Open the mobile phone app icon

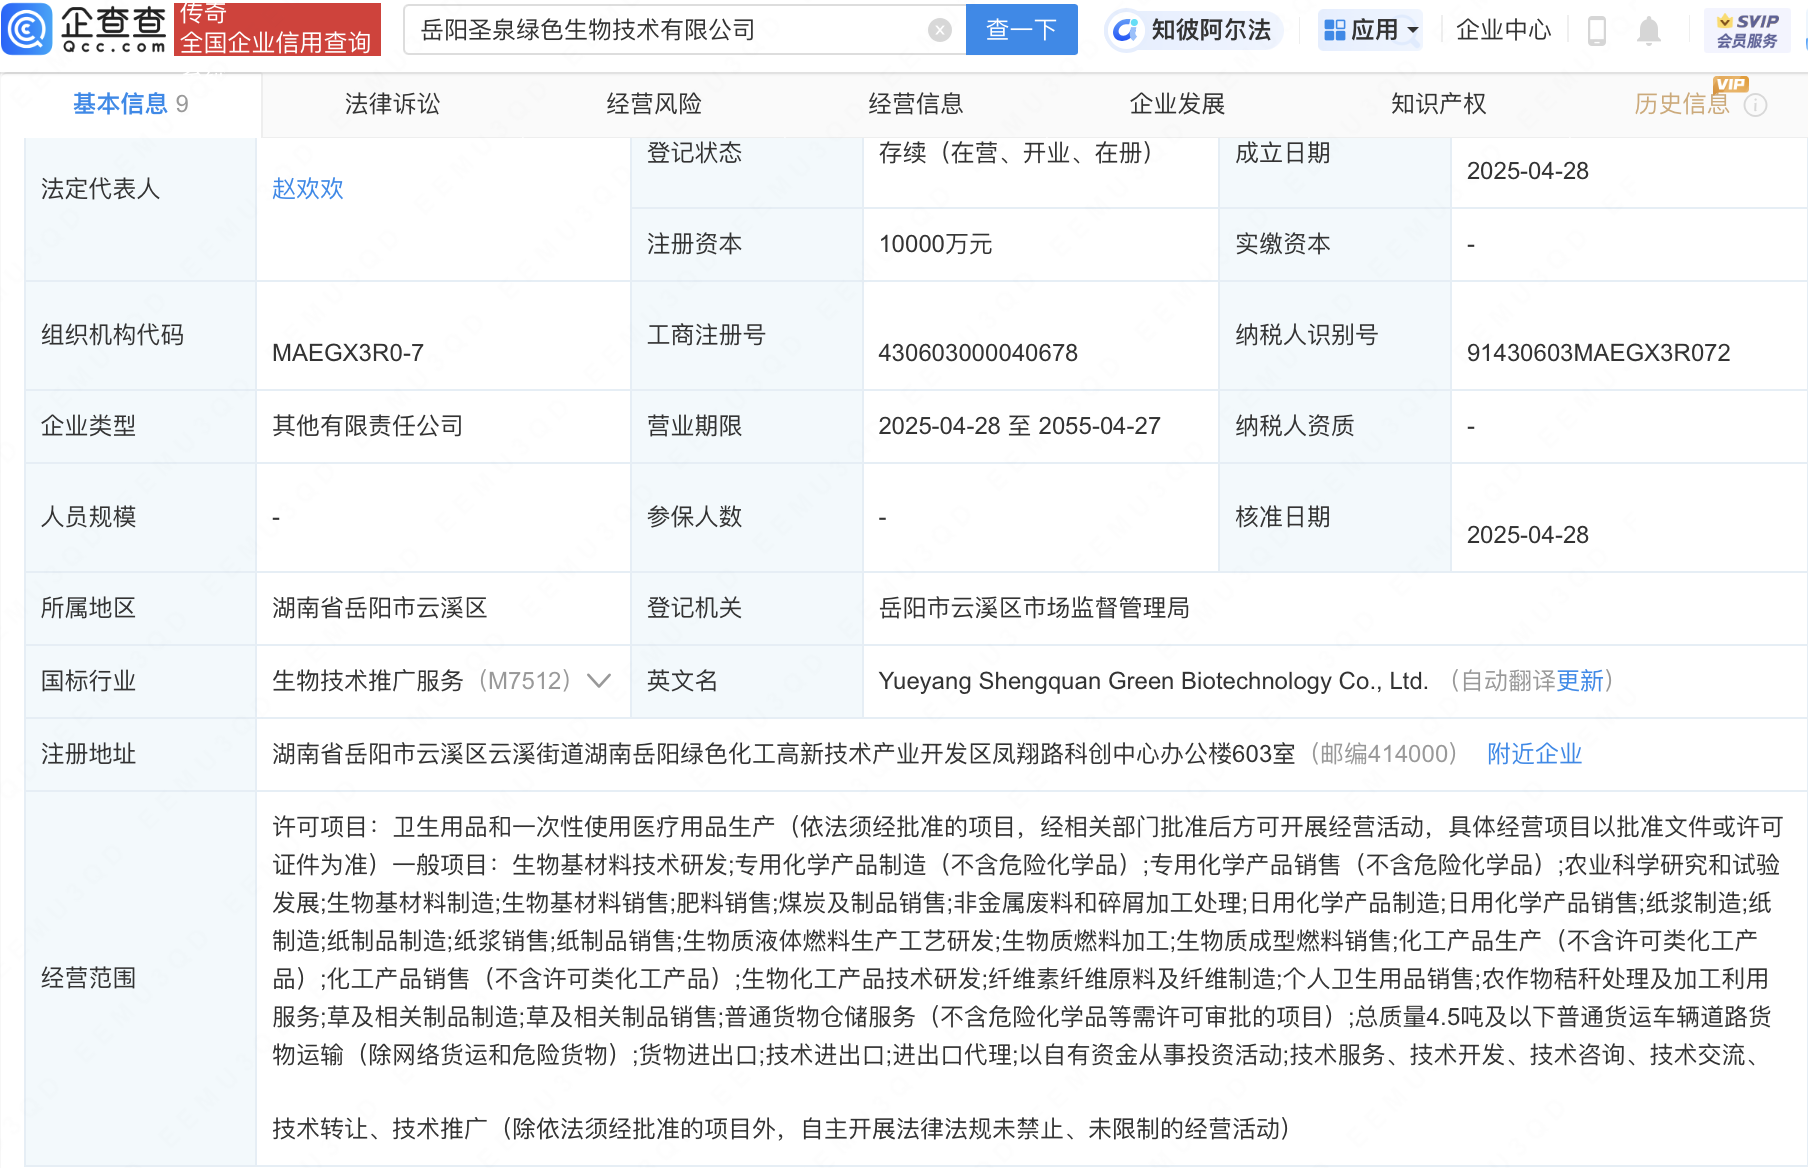[1597, 31]
